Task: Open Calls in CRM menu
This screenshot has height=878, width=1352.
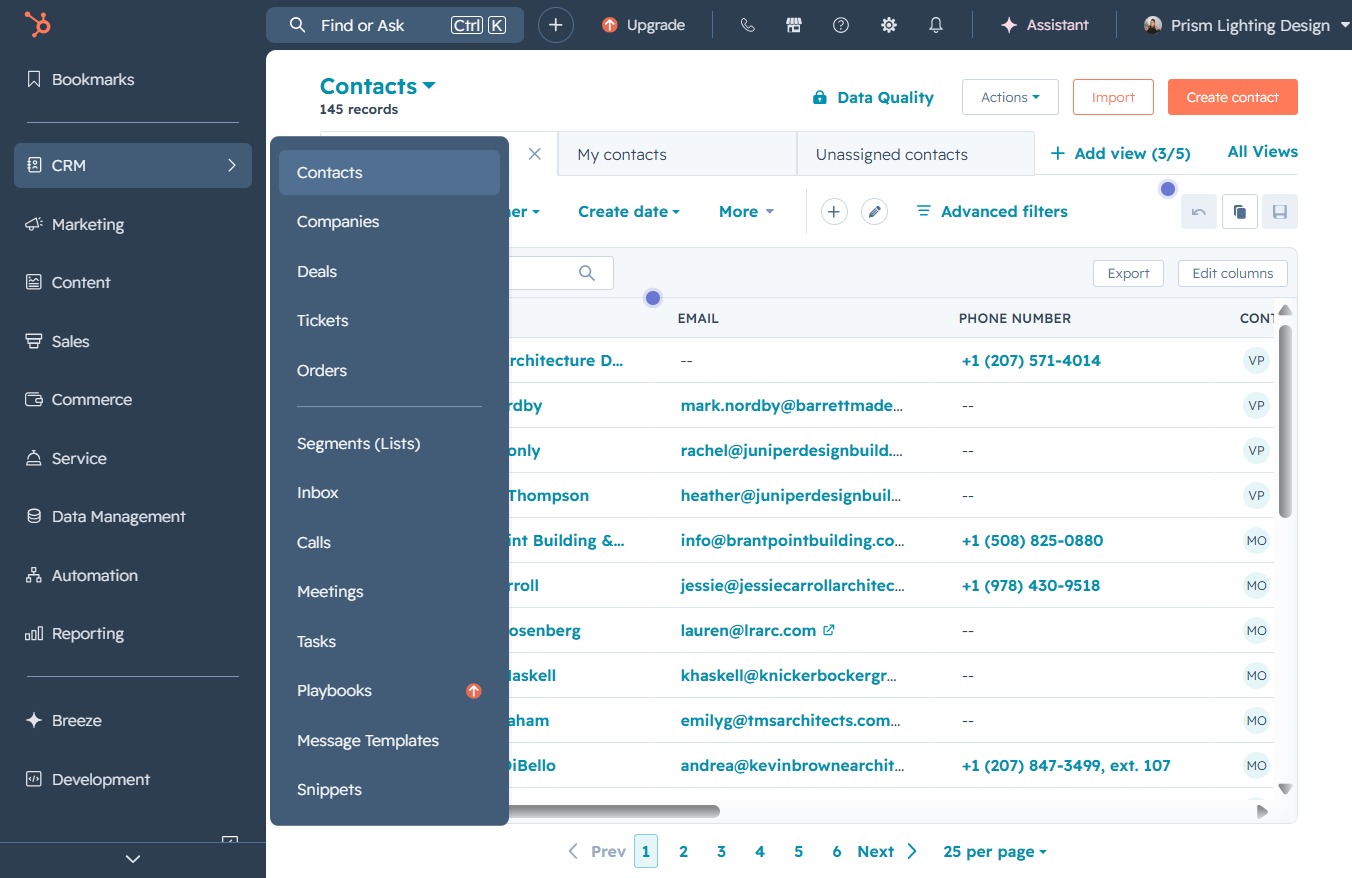Action: (389, 542)
